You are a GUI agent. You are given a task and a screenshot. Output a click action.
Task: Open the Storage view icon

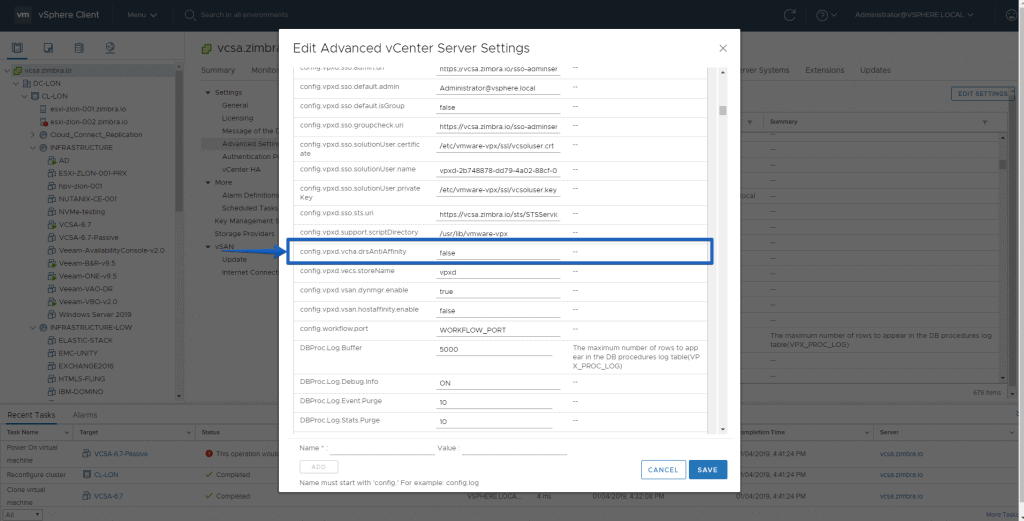pos(79,48)
